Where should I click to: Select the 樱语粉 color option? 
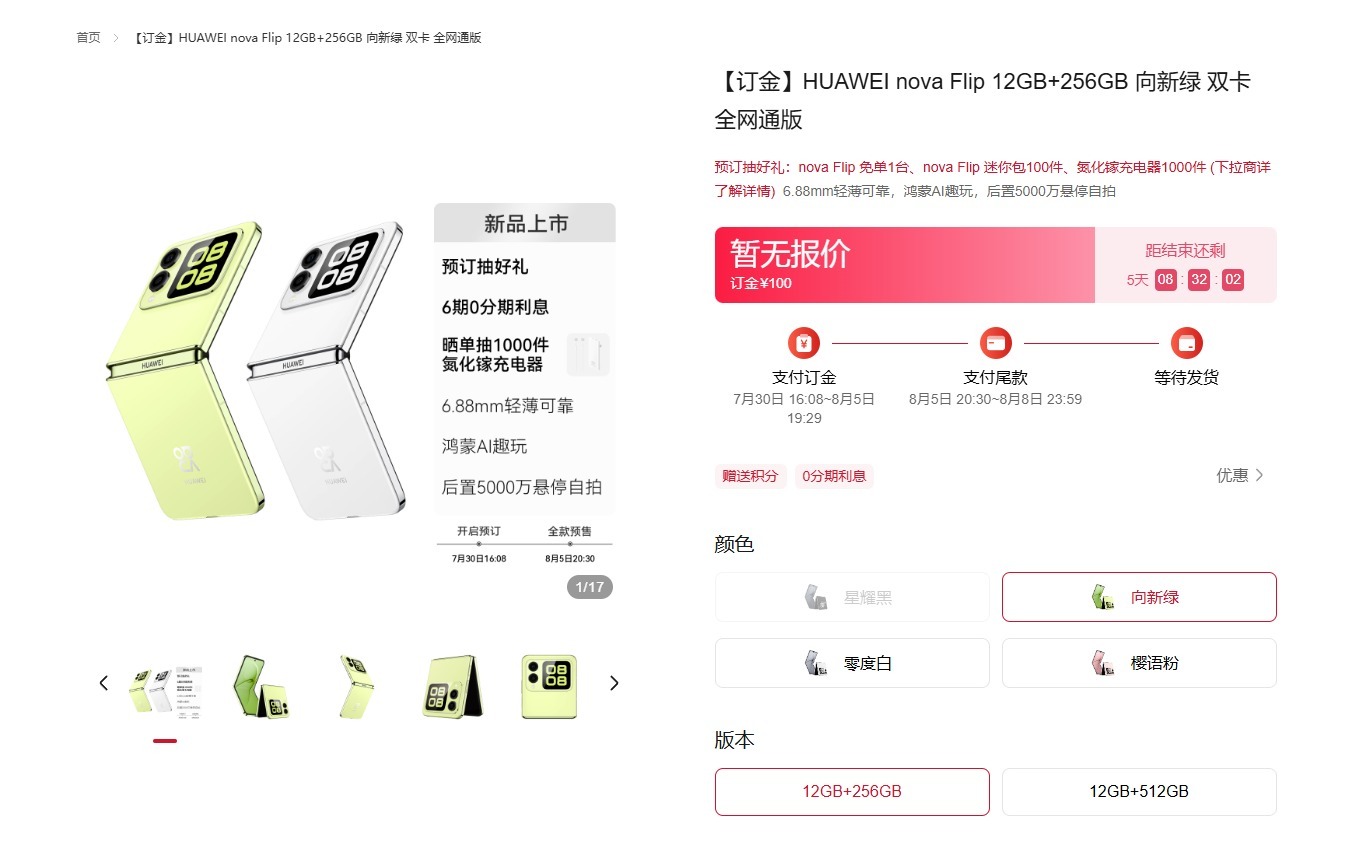coord(1139,663)
